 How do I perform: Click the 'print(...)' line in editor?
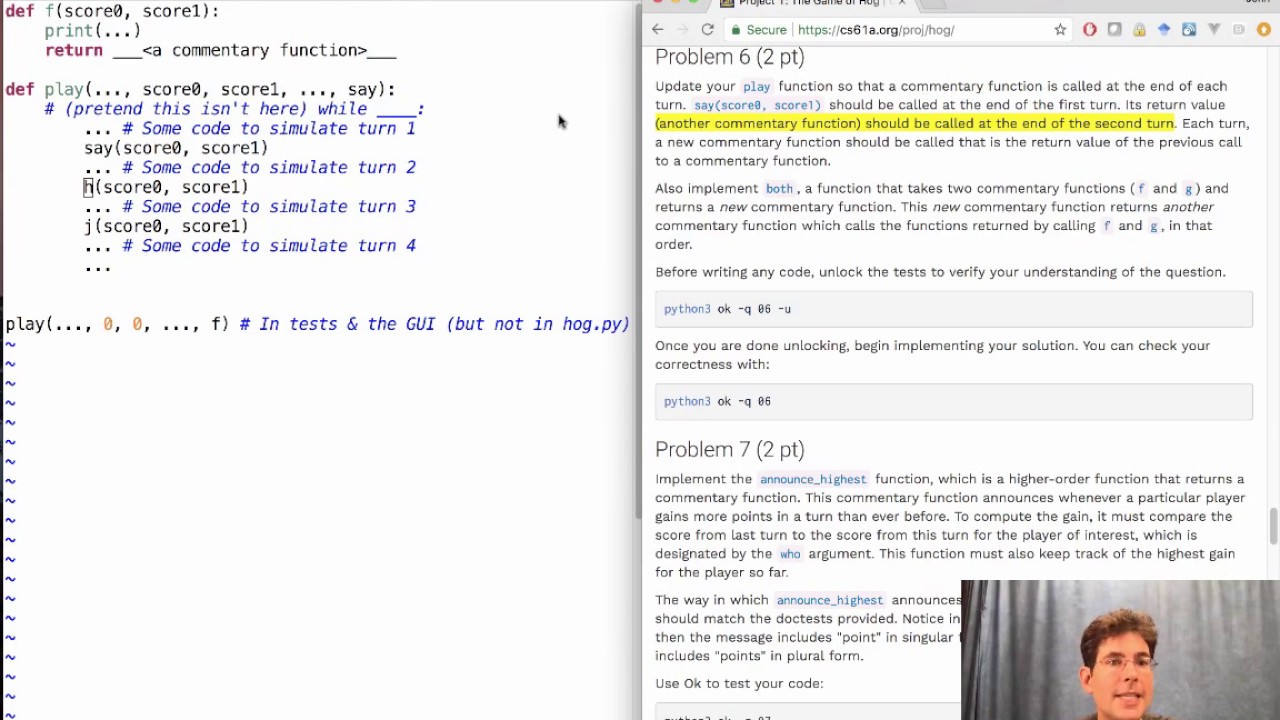(x=92, y=31)
